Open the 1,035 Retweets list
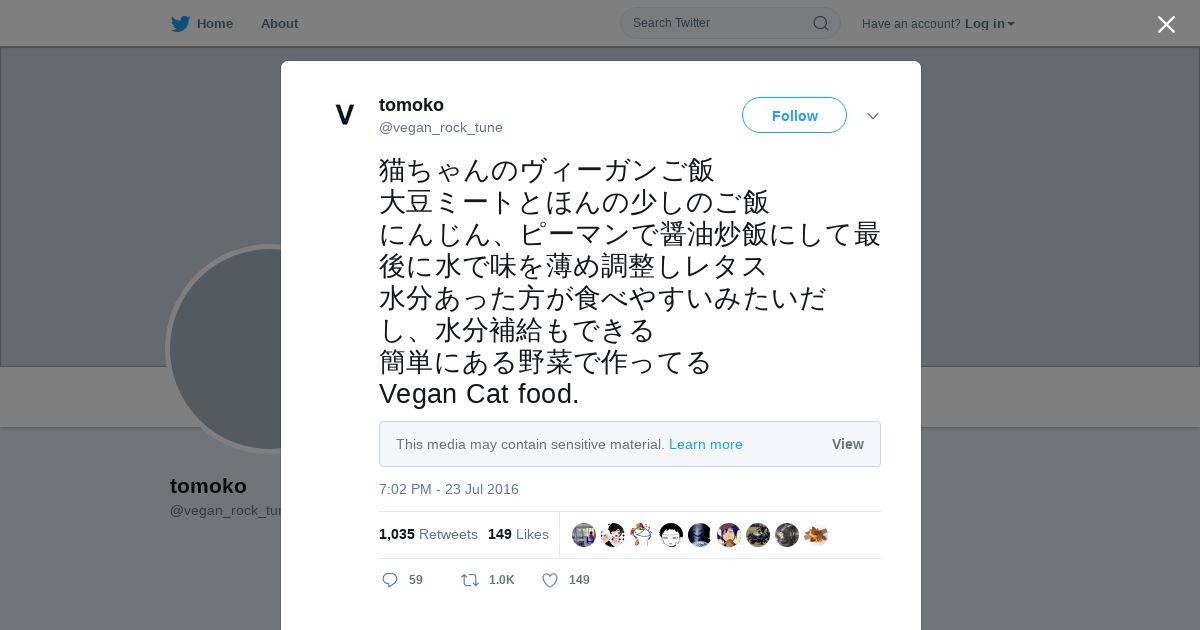Viewport: 1200px width, 630px height. [428, 534]
